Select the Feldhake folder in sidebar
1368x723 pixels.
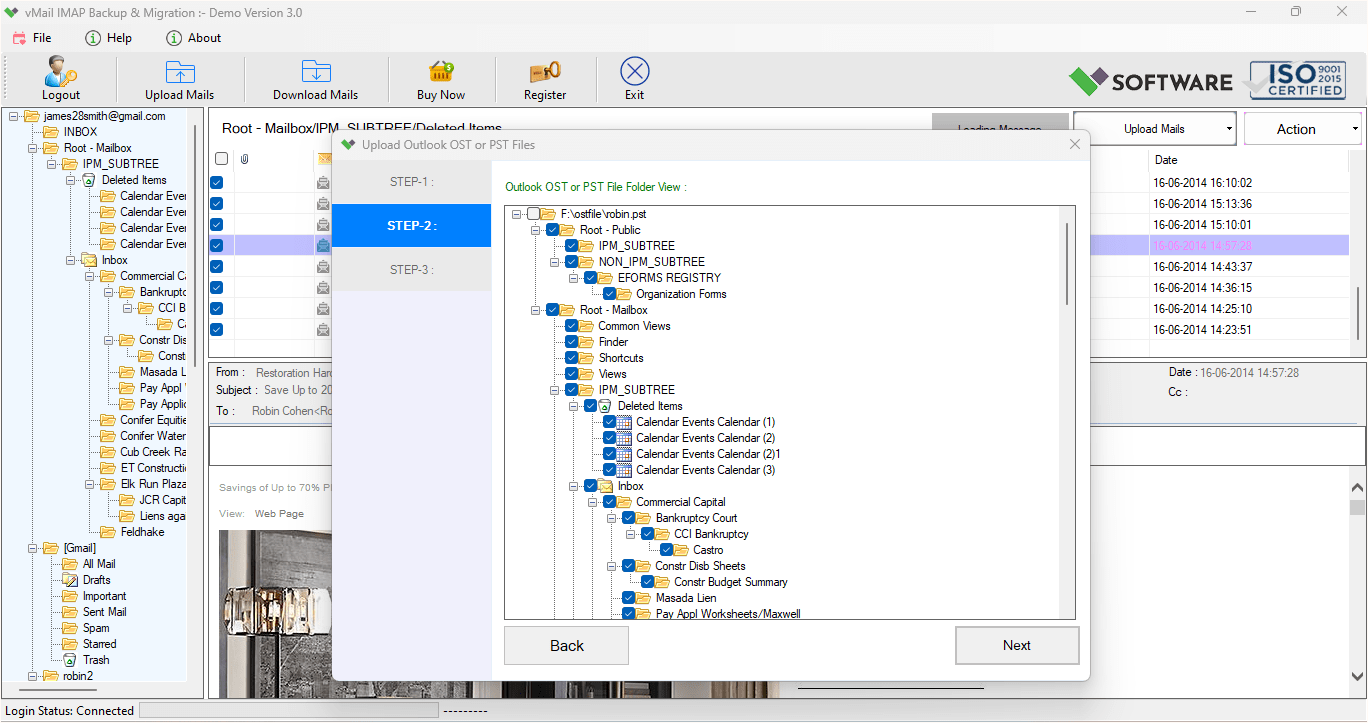[142, 532]
